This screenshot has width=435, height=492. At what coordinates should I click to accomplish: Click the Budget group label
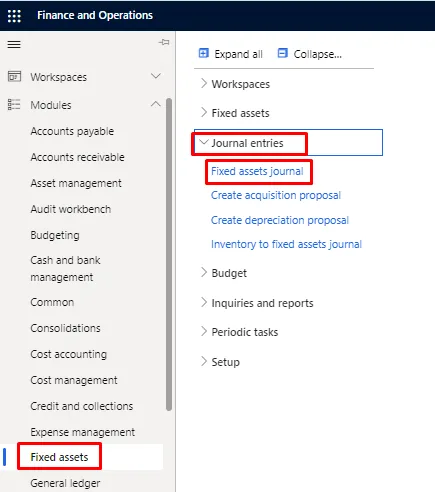point(229,273)
